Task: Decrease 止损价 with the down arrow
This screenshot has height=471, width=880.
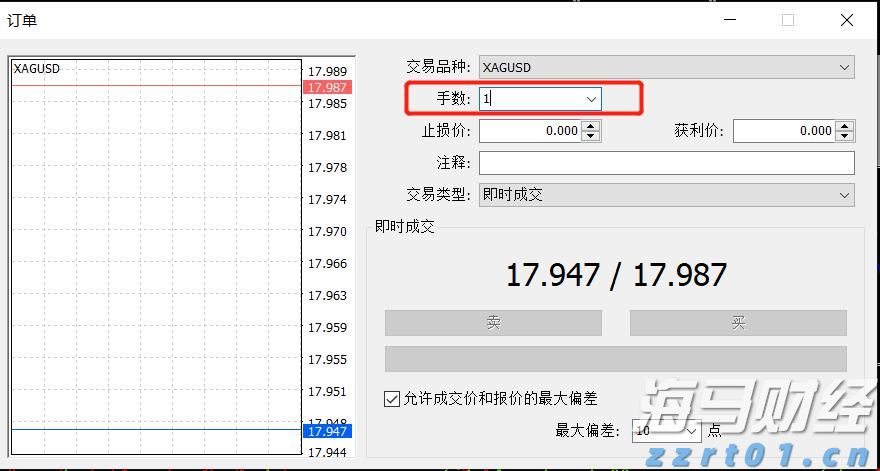Action: point(591,136)
